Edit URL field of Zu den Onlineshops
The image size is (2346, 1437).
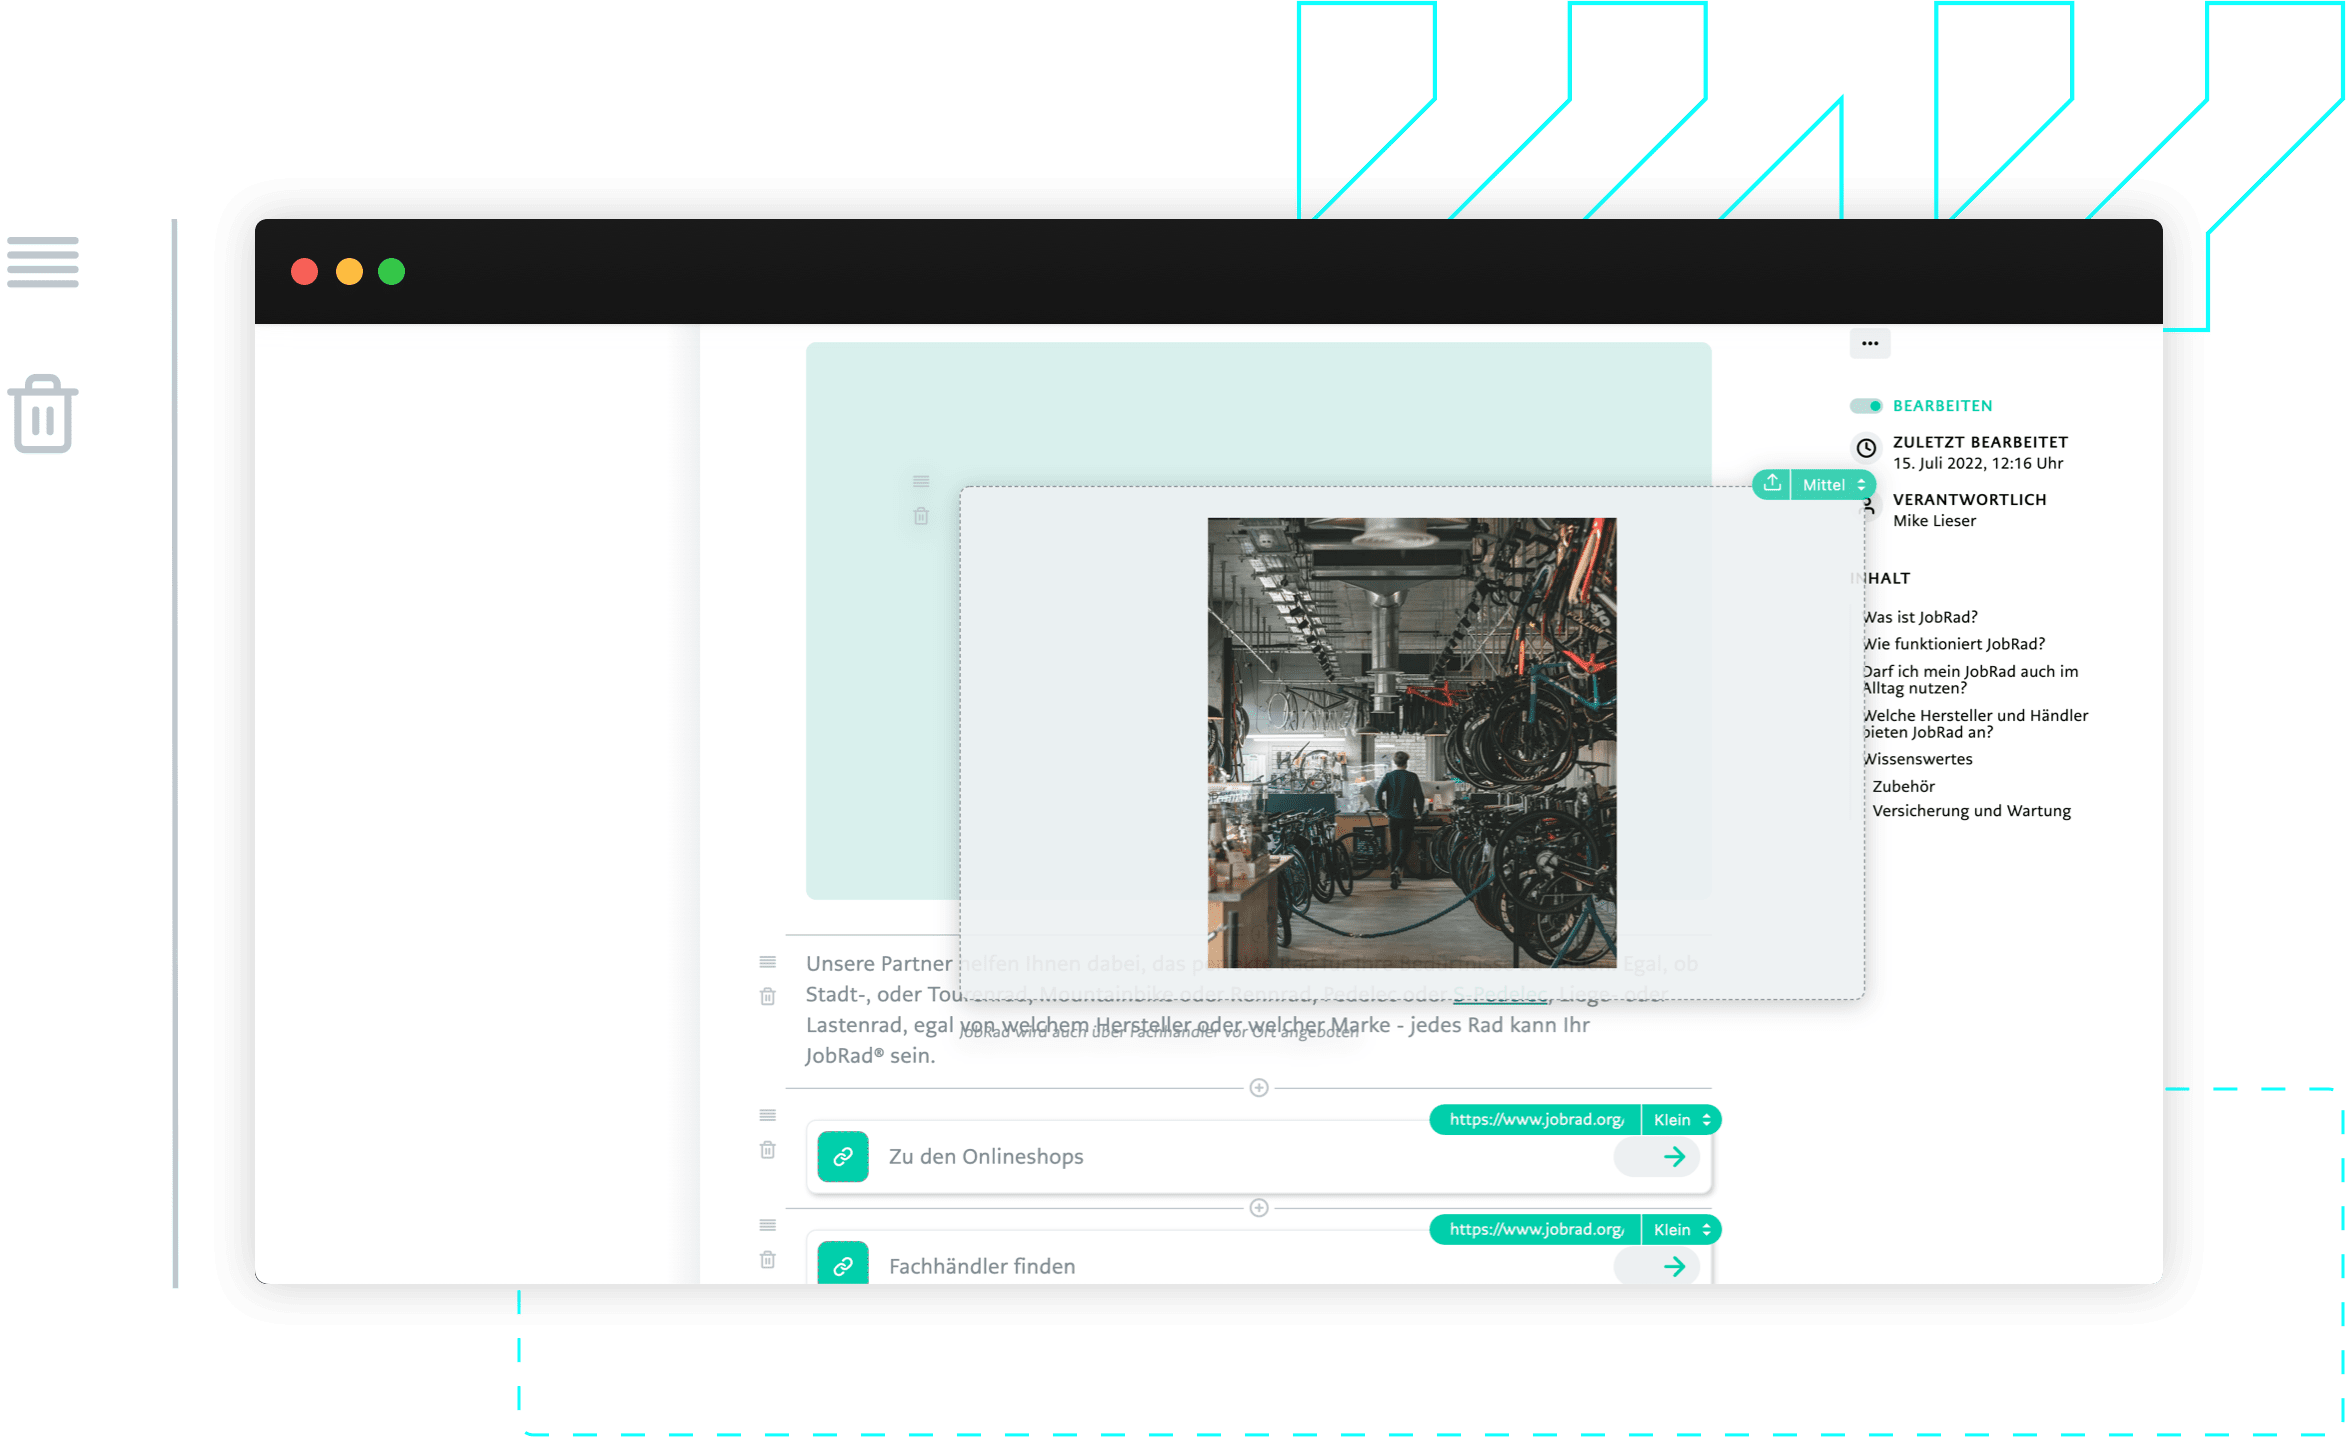tap(1535, 1119)
